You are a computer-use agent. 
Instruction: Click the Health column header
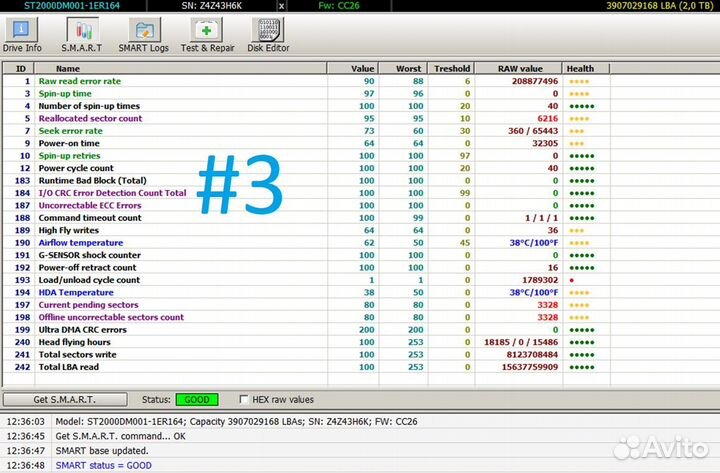point(580,69)
